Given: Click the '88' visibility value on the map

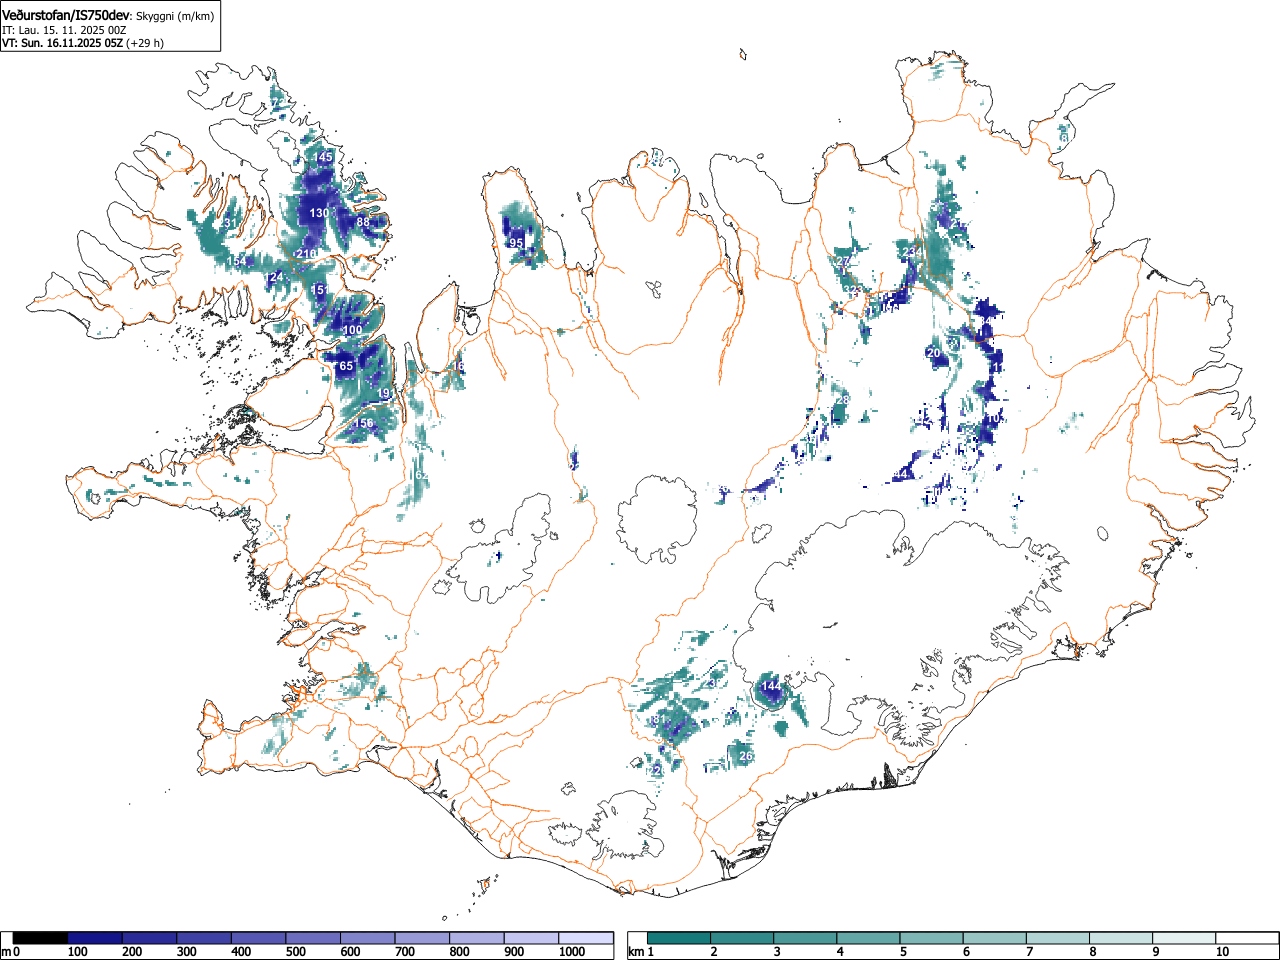Looking at the screenshot, I should pos(363,222).
